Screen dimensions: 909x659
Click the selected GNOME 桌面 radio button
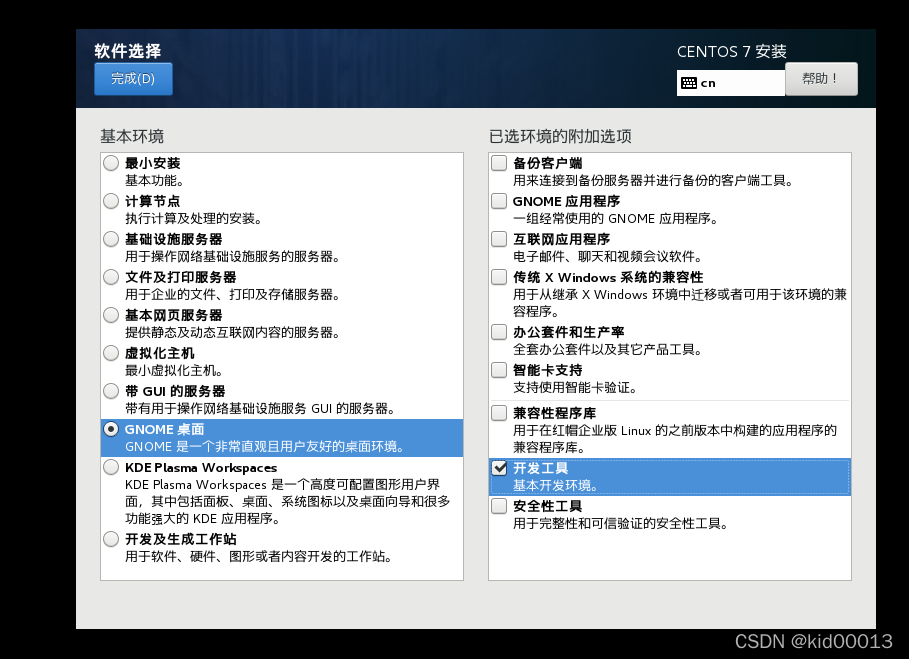(x=111, y=429)
